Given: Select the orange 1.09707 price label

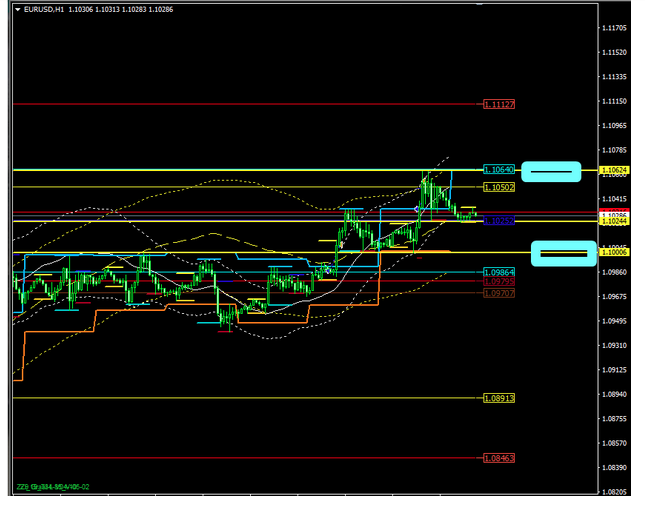Looking at the screenshot, I should click(498, 293).
